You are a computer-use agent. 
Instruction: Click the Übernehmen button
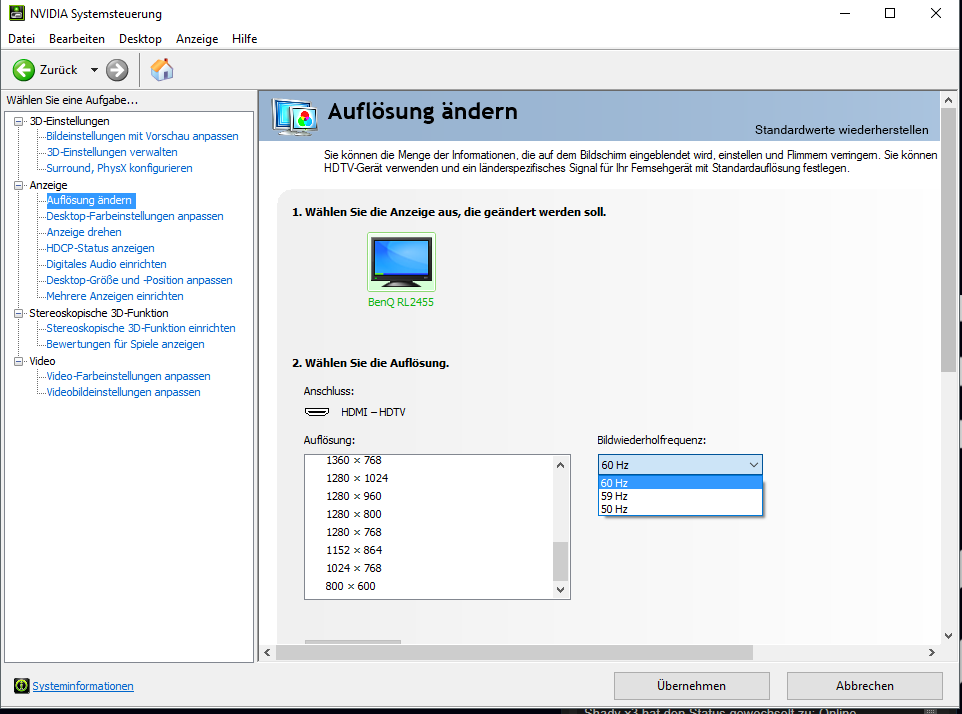point(691,686)
